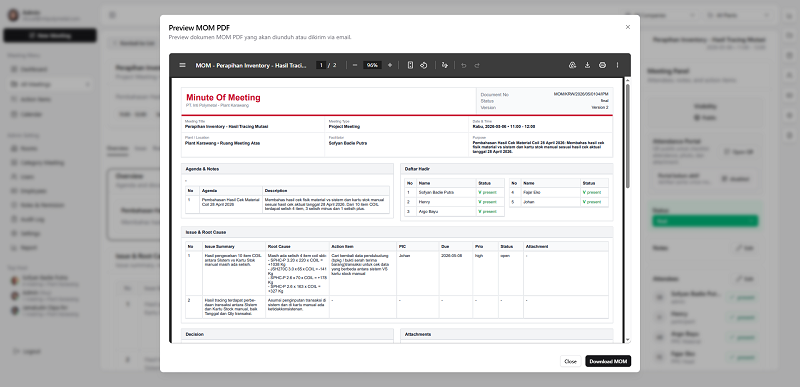Undo the last PDF annotation

[463, 65]
